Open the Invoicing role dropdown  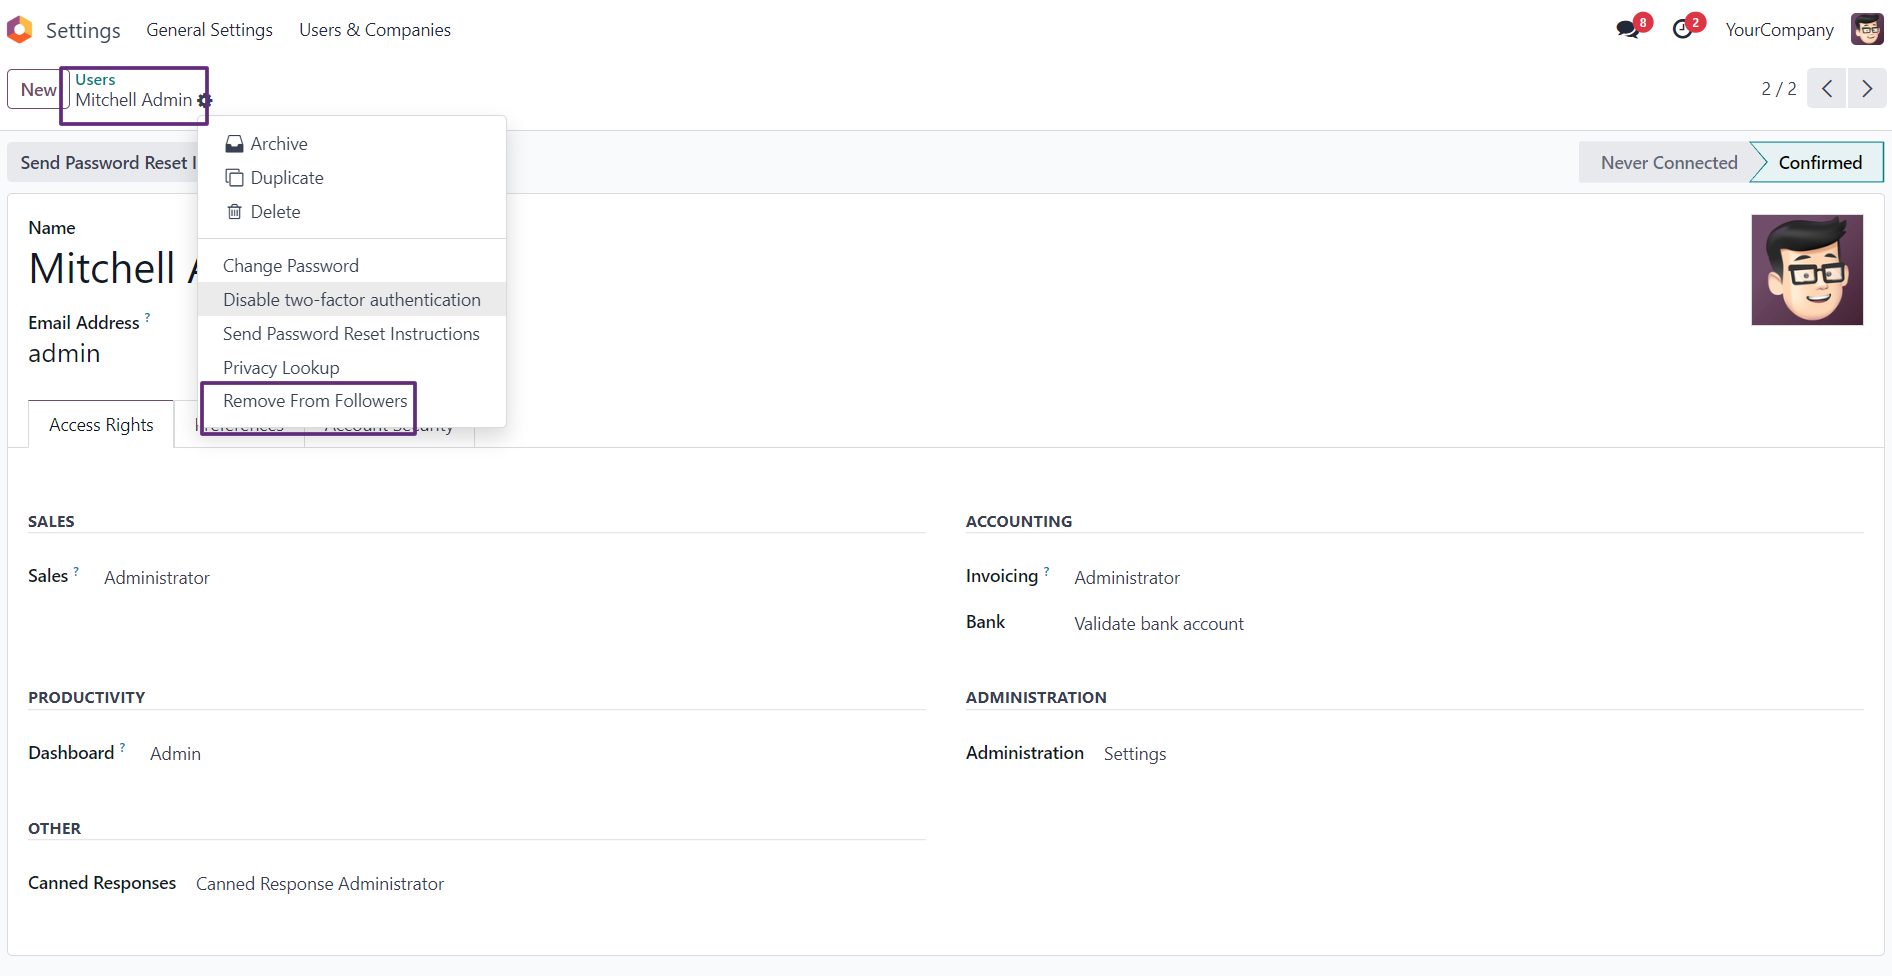click(x=1127, y=578)
